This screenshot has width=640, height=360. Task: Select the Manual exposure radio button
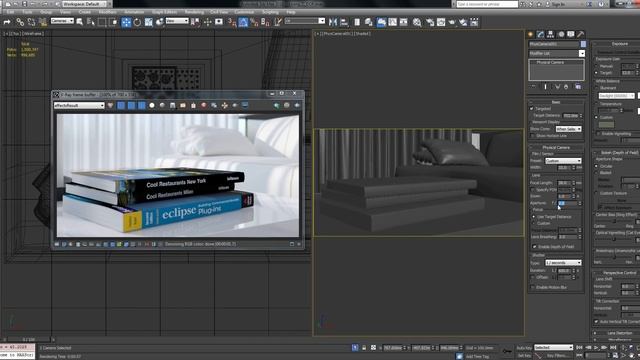(x=596, y=66)
